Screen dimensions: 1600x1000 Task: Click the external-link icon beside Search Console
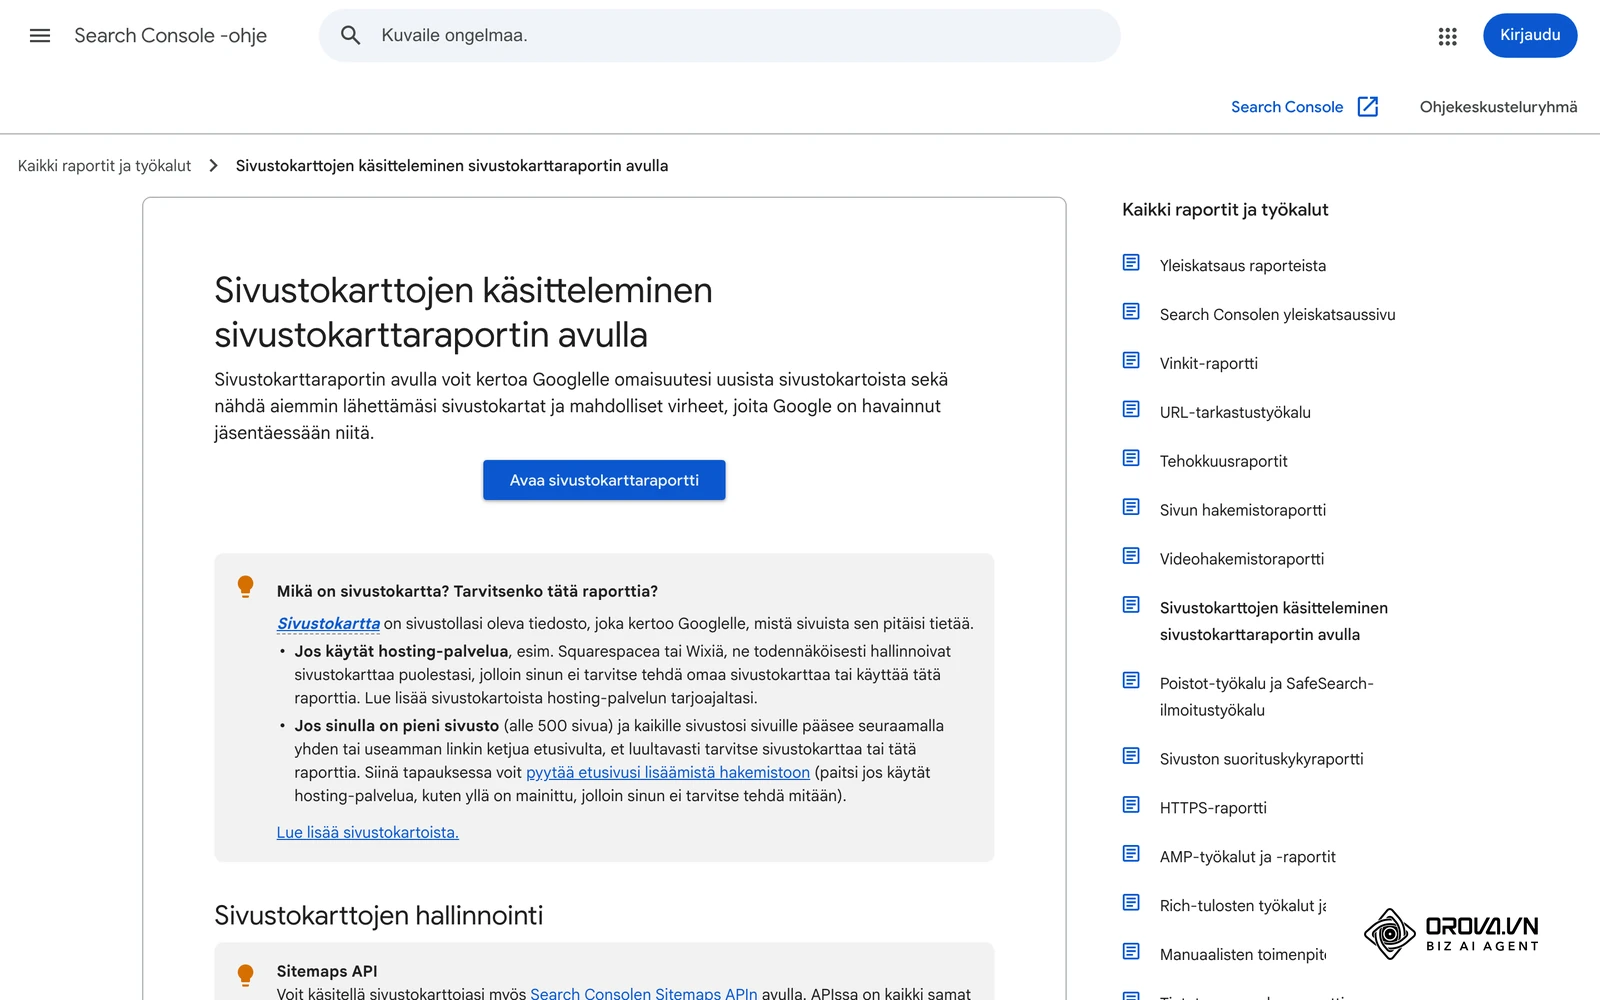(1368, 107)
